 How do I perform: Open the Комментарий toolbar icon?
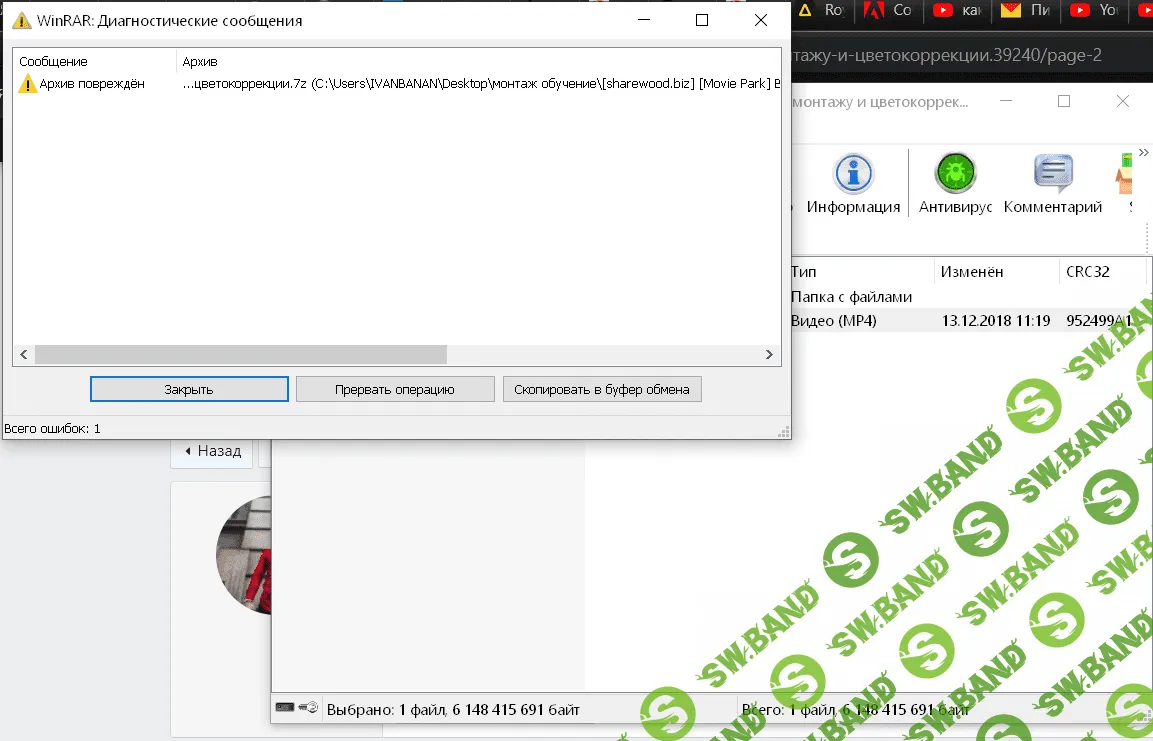click(x=1052, y=184)
